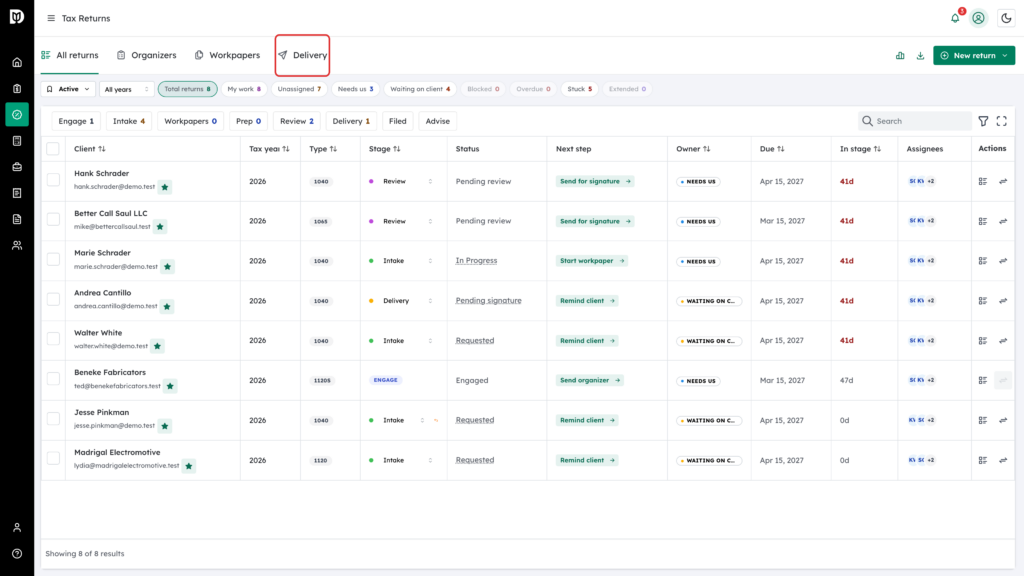Click the transfer arrows for Marie Schrader
The height and width of the screenshot is (576, 1024).
click(x=1003, y=261)
